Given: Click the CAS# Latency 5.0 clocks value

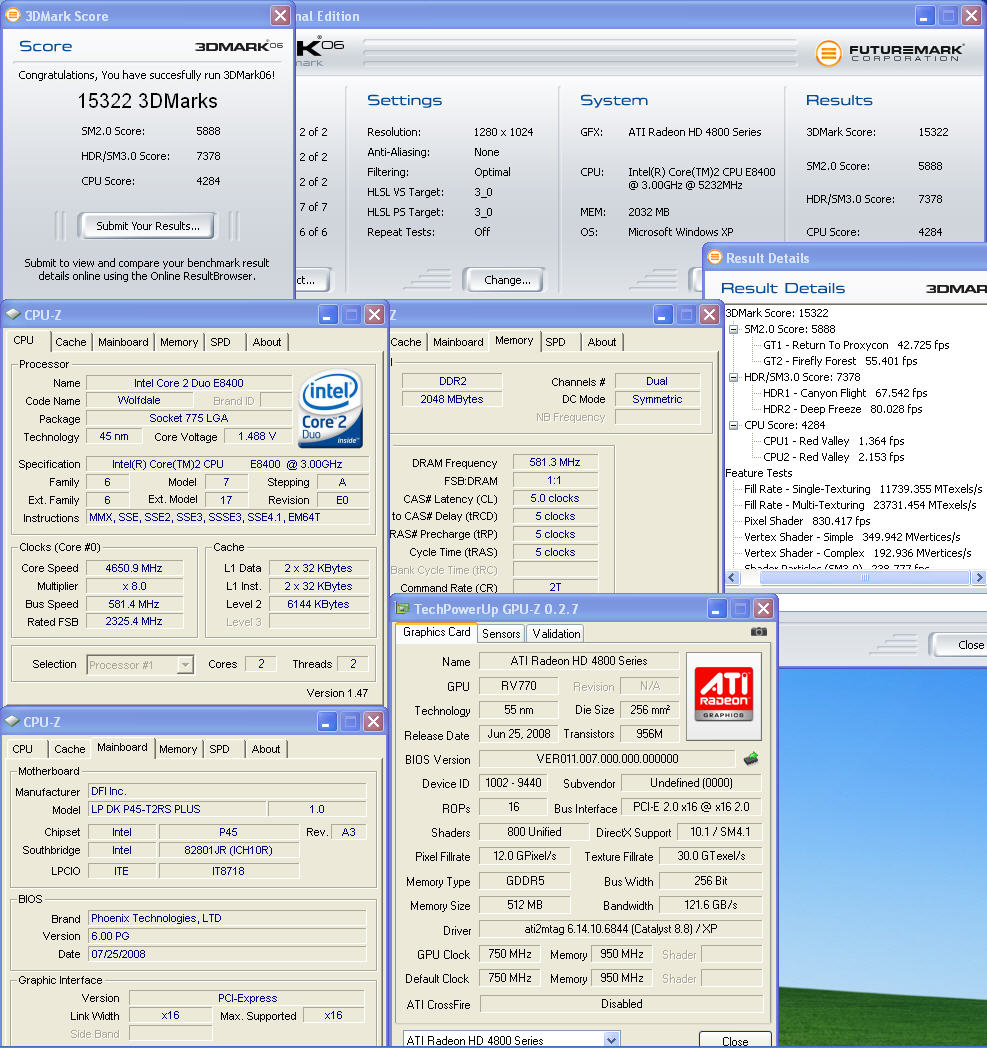Looking at the screenshot, I should (x=555, y=499).
